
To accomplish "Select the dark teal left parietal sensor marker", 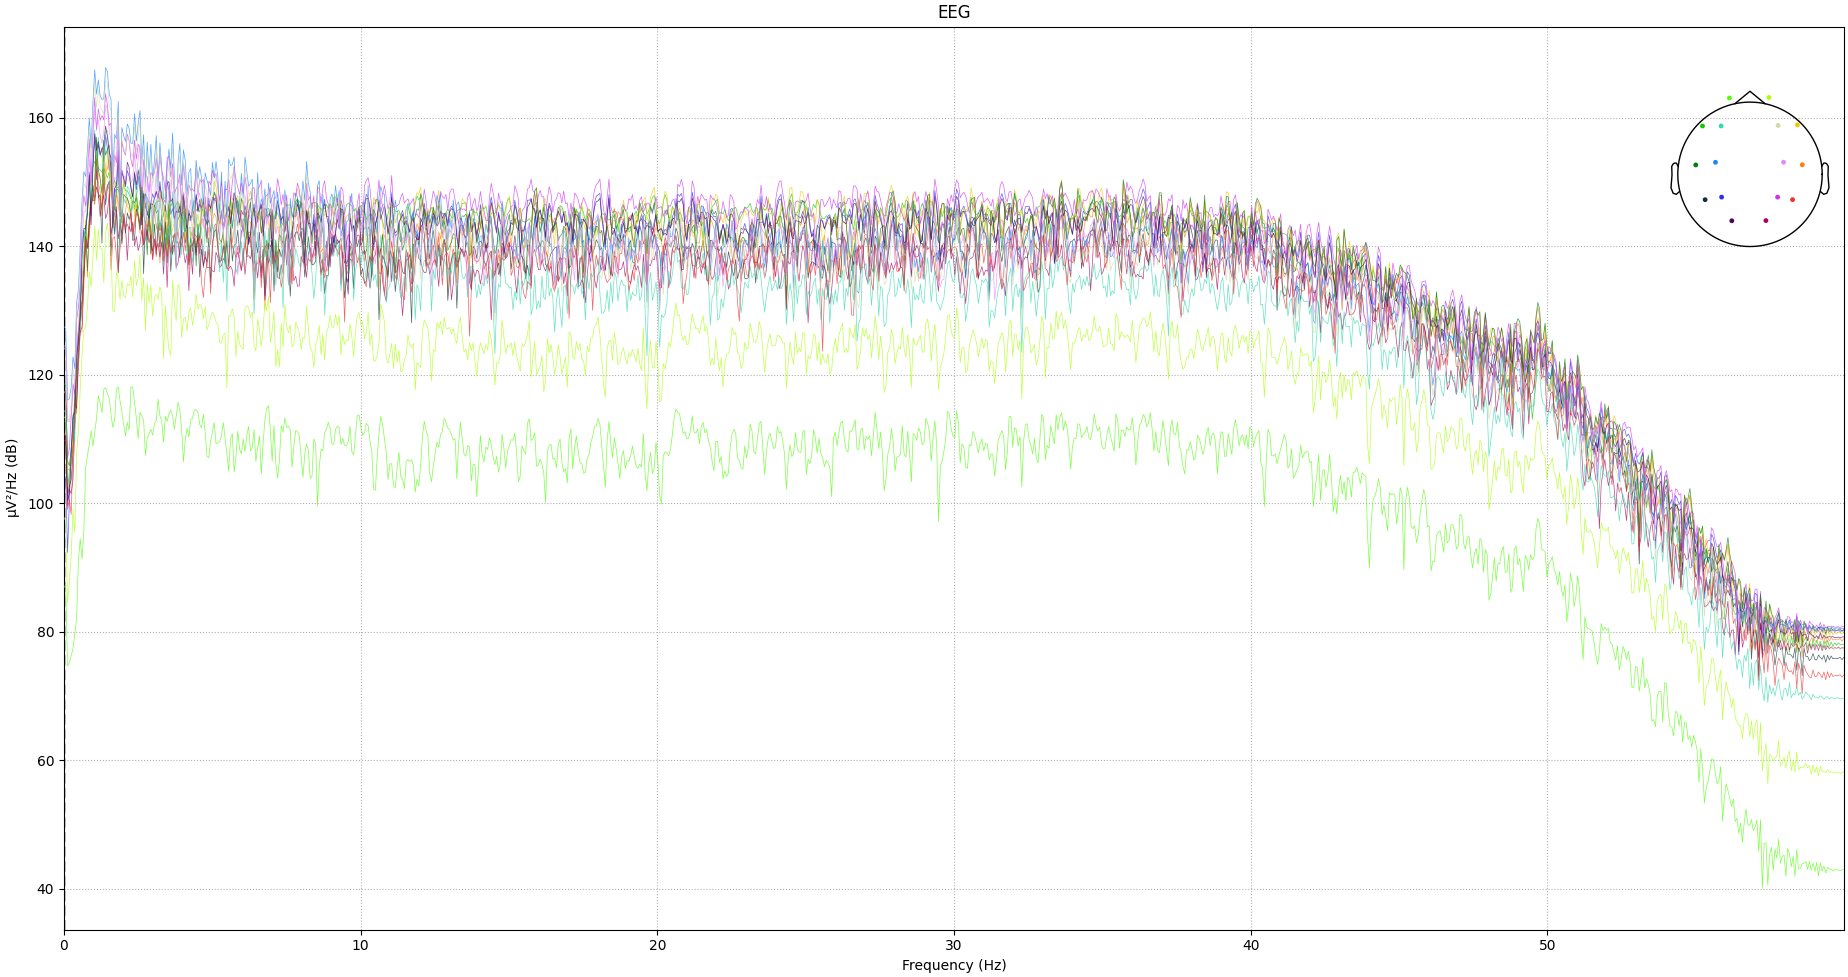I will coord(1705,200).
